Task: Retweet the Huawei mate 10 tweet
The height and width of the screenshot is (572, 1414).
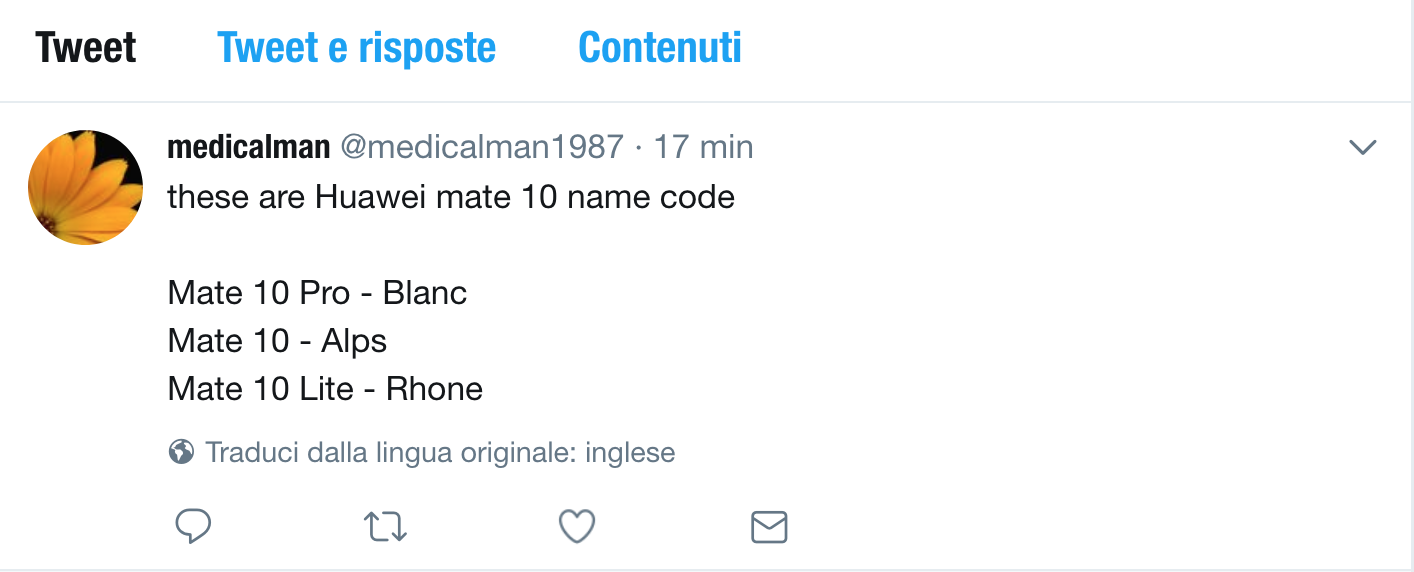Action: click(384, 526)
